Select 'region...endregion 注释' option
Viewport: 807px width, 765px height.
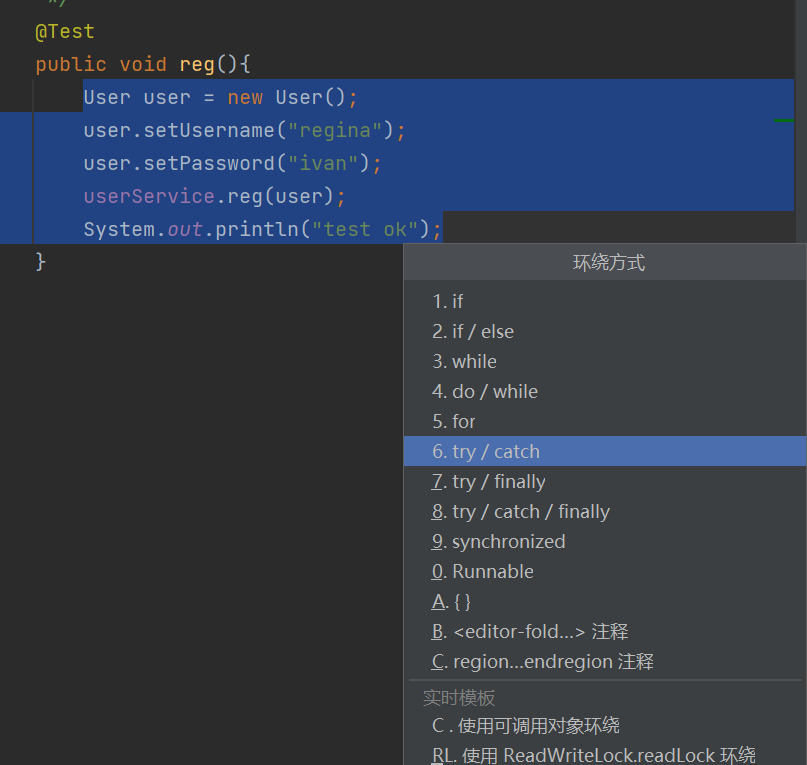[x=543, y=661]
